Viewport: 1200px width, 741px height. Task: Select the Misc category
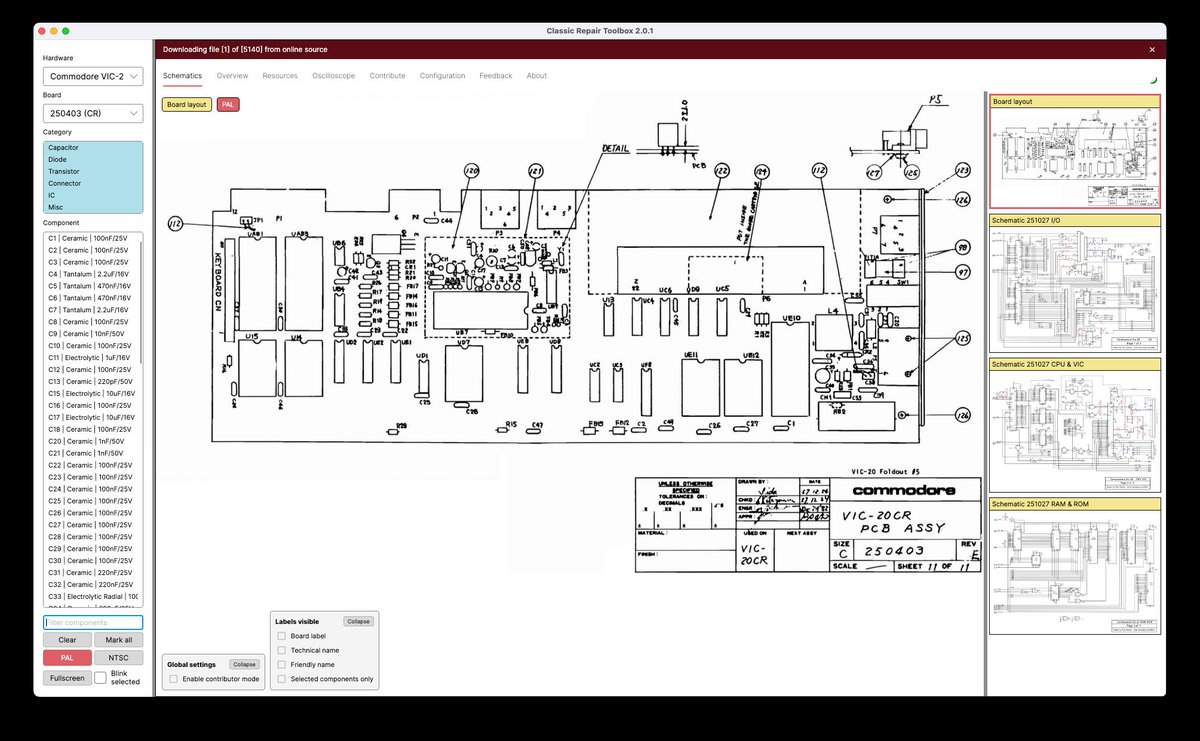pyautogui.click(x=93, y=207)
